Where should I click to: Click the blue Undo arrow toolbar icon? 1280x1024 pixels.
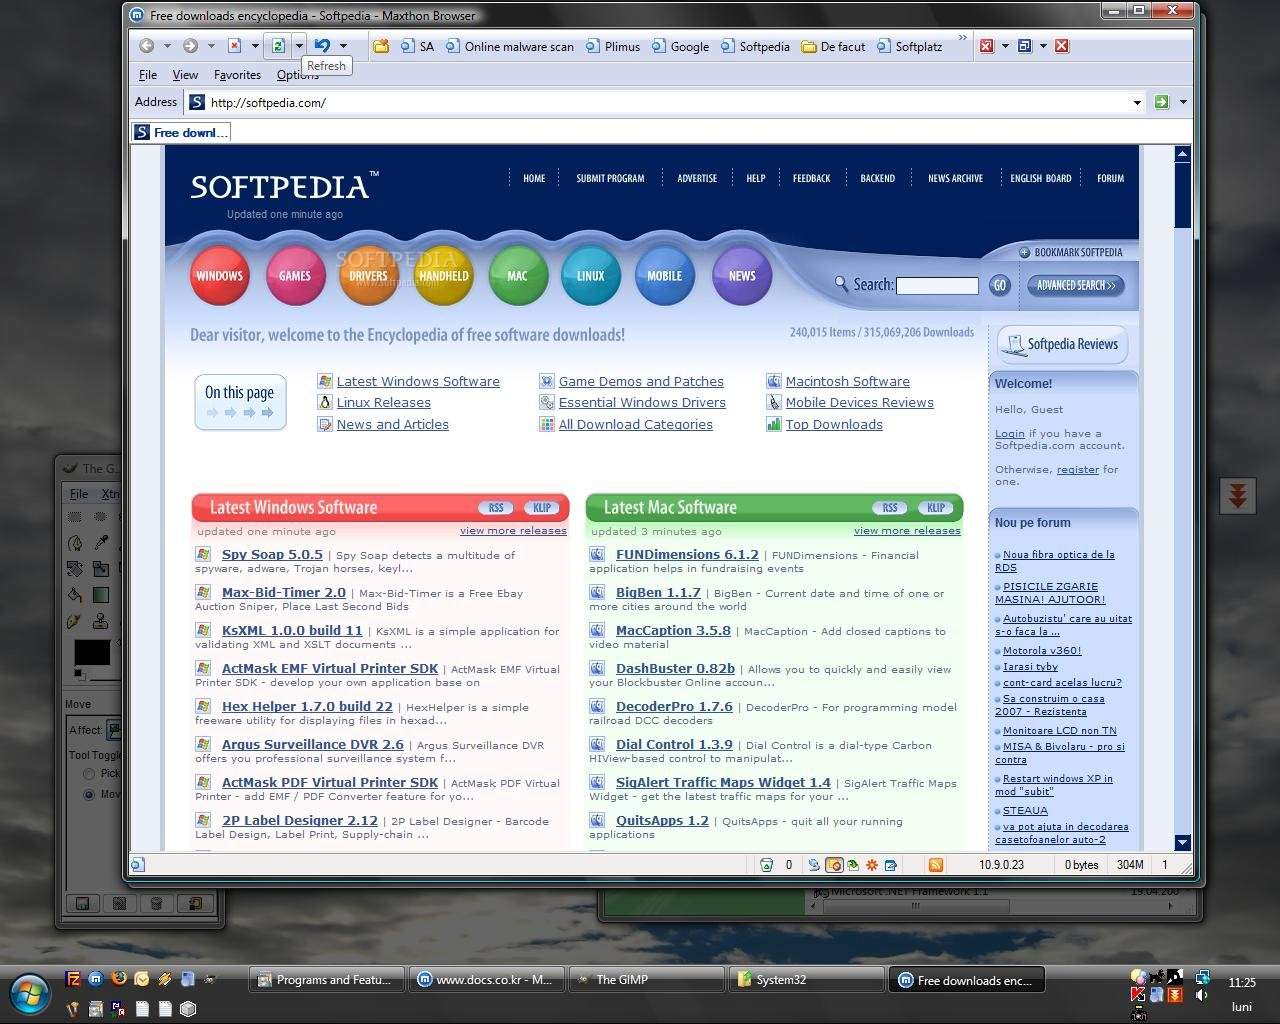click(322, 46)
